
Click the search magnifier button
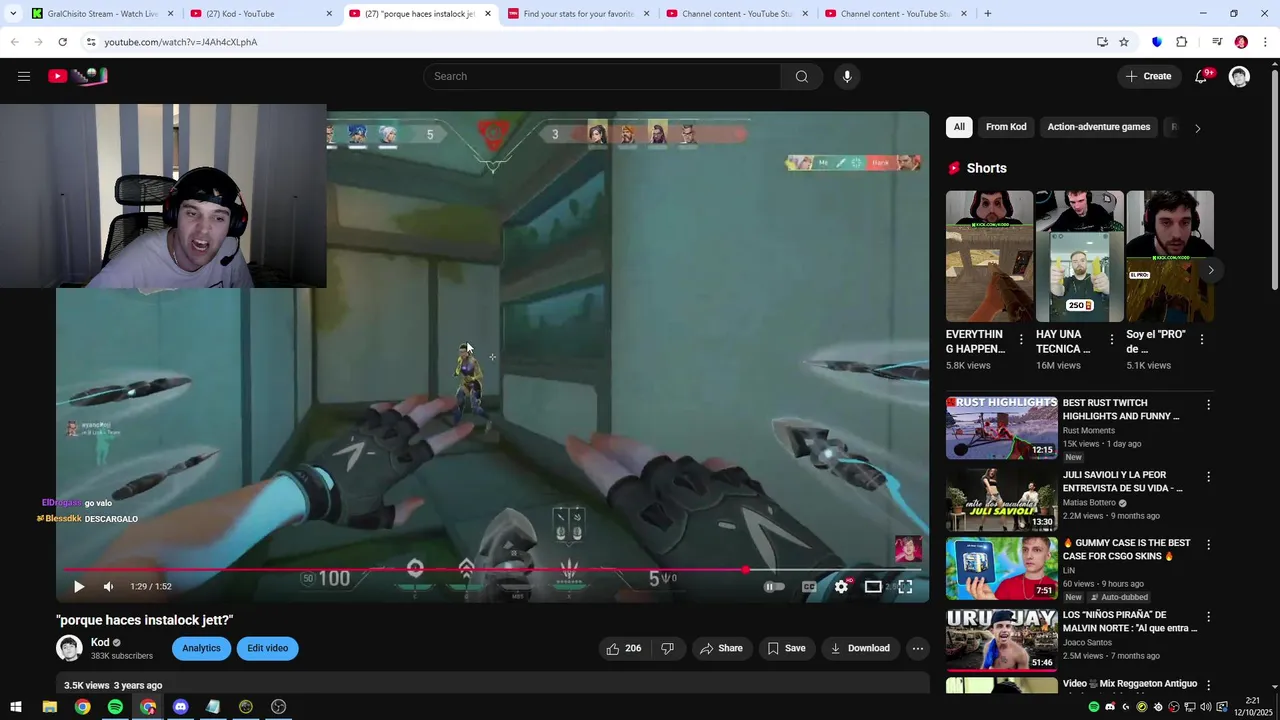coord(802,76)
